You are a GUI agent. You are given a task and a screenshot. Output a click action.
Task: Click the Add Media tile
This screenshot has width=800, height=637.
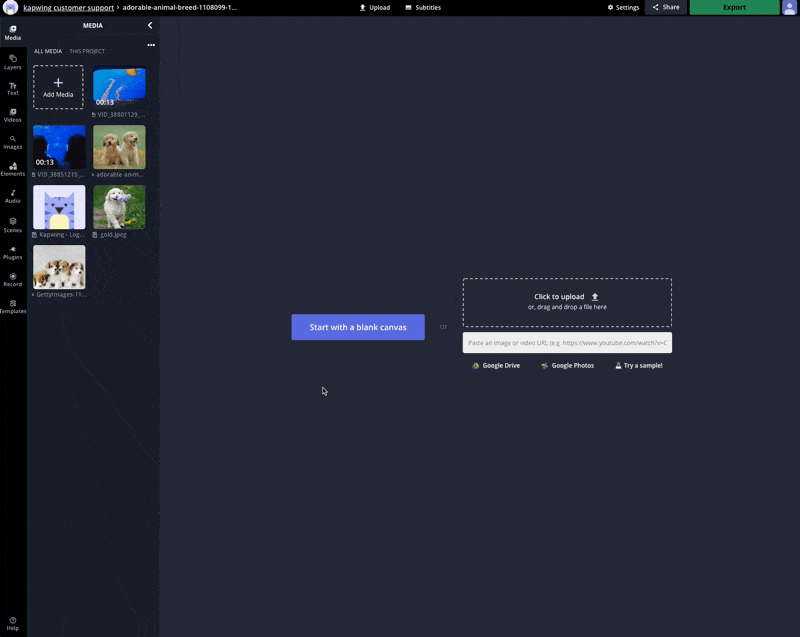pyautogui.click(x=58, y=87)
